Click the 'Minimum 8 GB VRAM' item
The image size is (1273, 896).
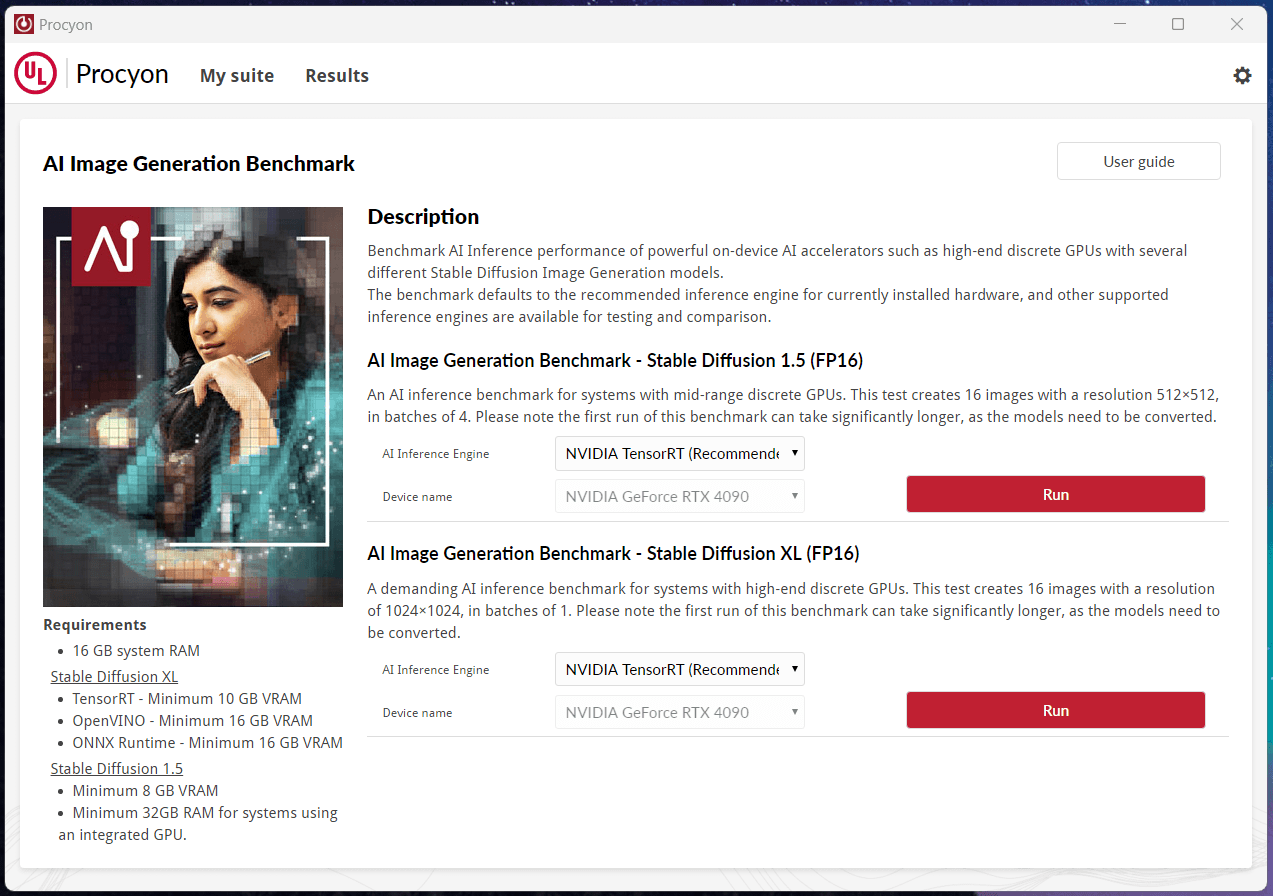tap(145, 791)
